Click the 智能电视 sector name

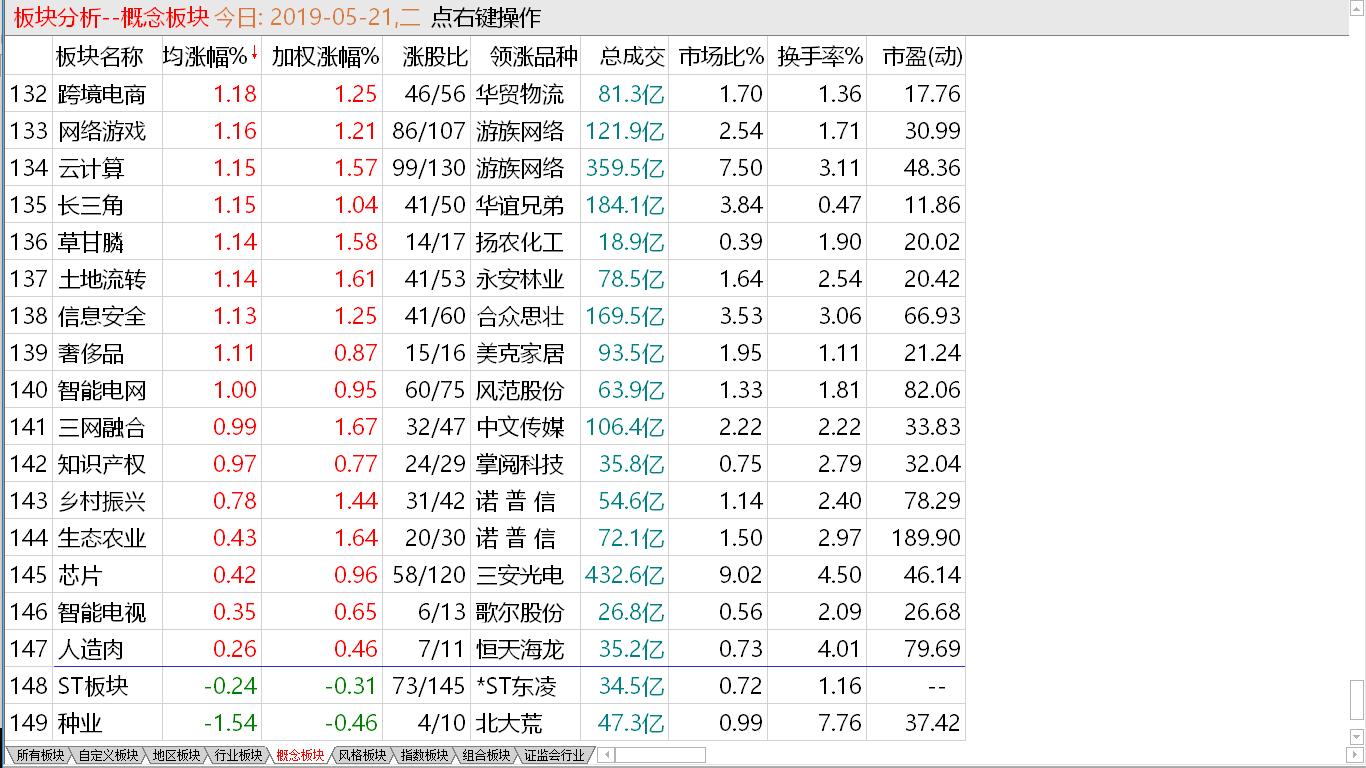(102, 612)
